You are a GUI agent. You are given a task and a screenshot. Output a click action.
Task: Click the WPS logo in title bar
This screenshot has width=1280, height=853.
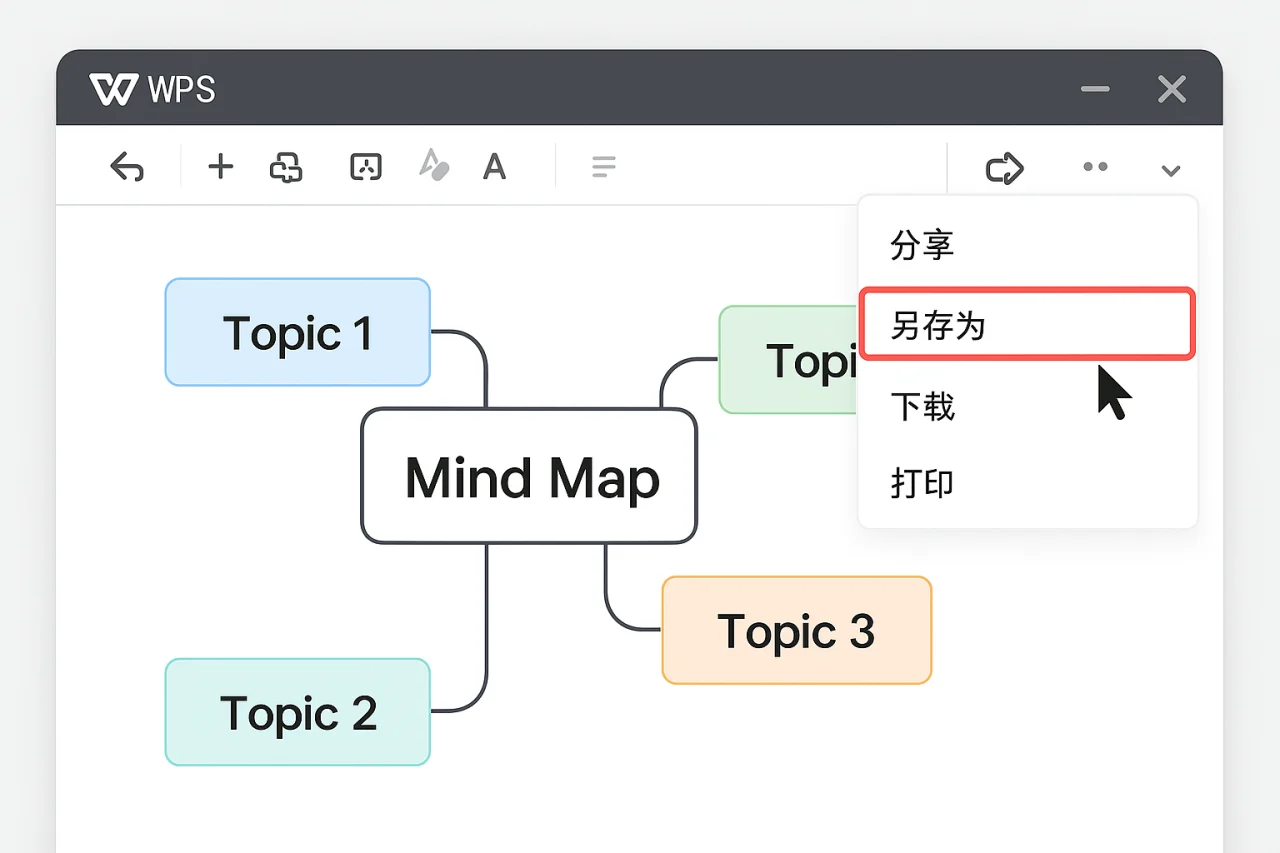point(152,90)
